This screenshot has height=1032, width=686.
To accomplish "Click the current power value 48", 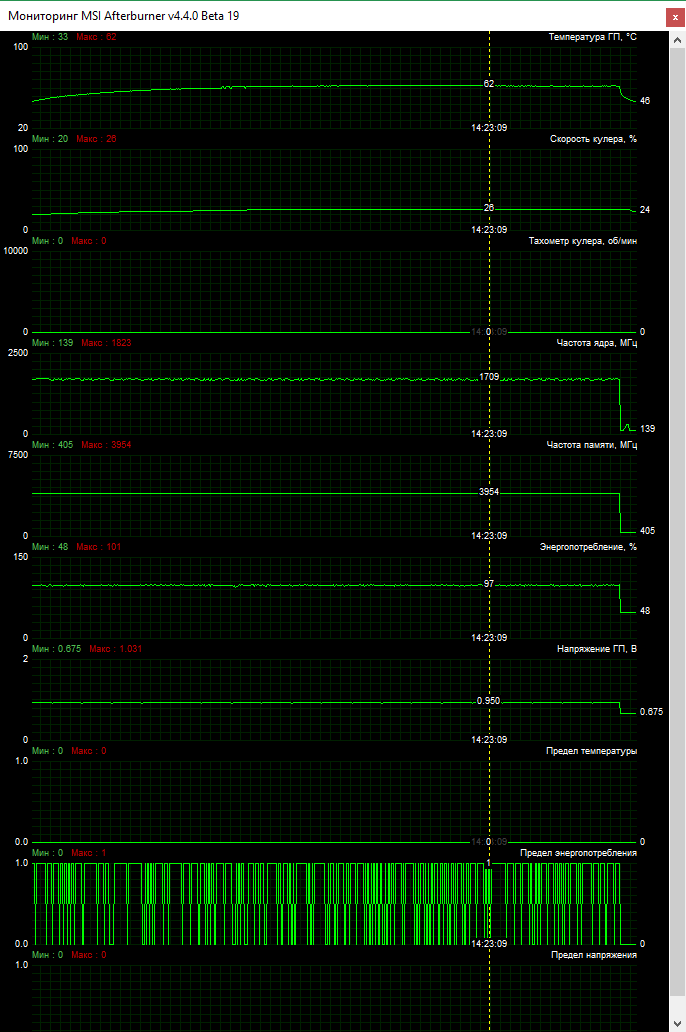I will pyautogui.click(x=645, y=611).
